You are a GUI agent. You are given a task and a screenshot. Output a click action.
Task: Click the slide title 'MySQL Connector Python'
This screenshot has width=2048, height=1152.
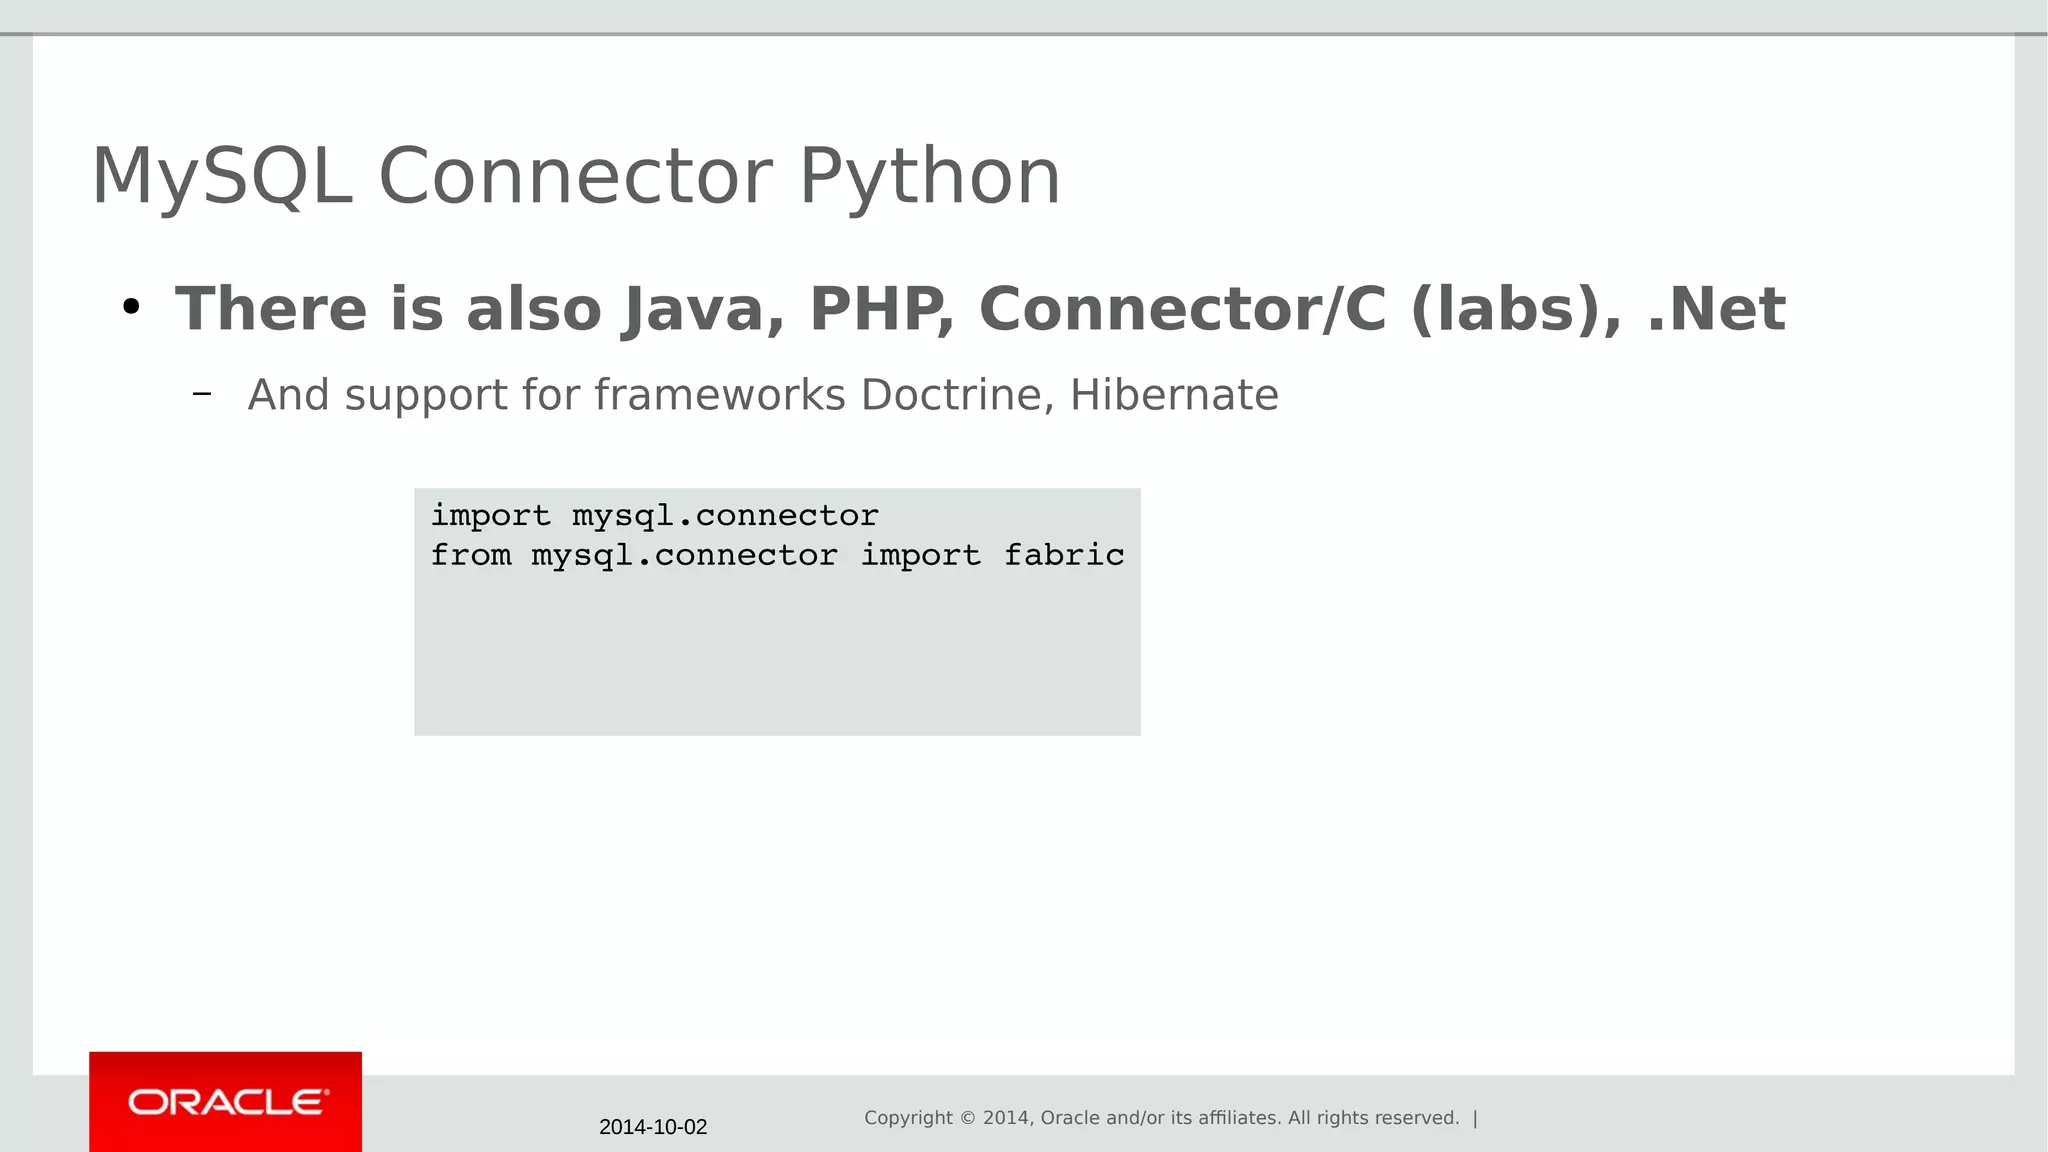[x=576, y=177]
